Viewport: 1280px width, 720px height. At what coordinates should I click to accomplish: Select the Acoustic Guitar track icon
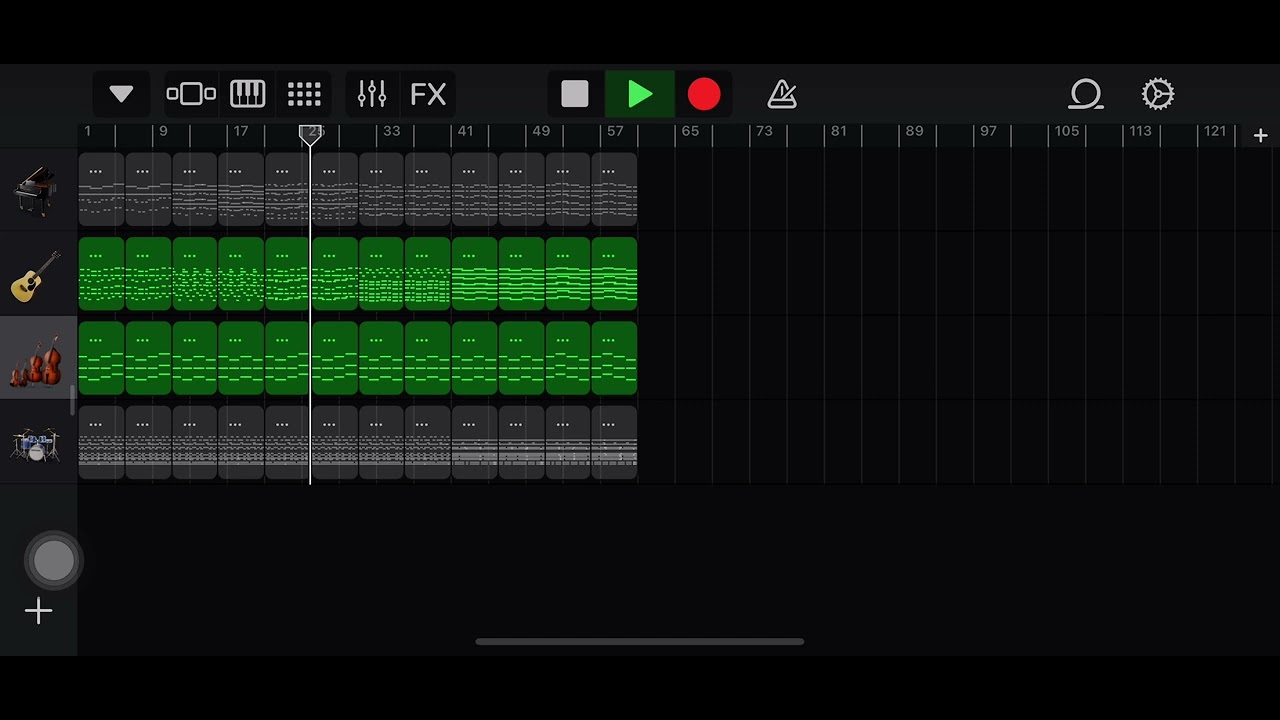tap(38, 275)
